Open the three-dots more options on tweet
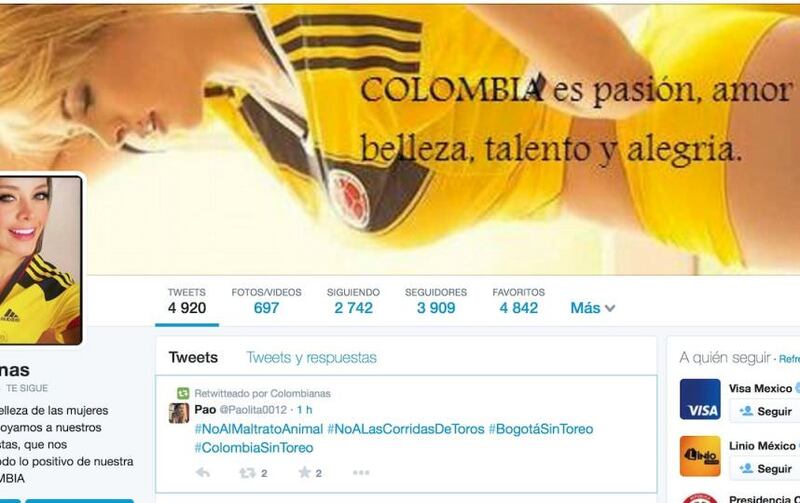800x503 pixels. [x=361, y=473]
